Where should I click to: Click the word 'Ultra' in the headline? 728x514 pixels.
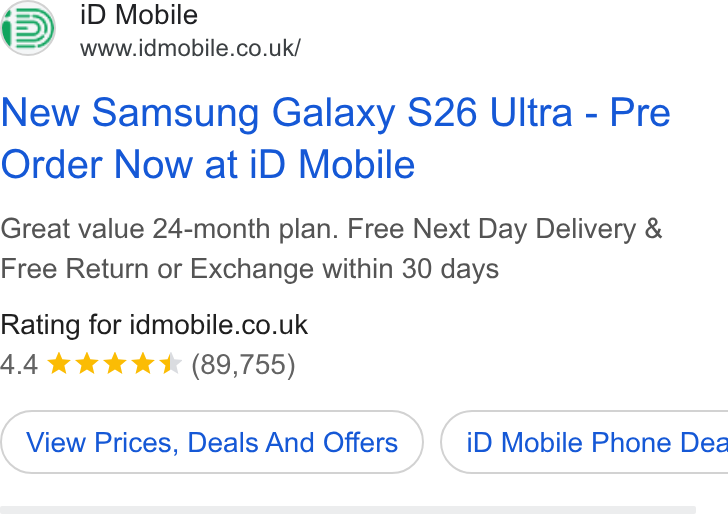531,112
